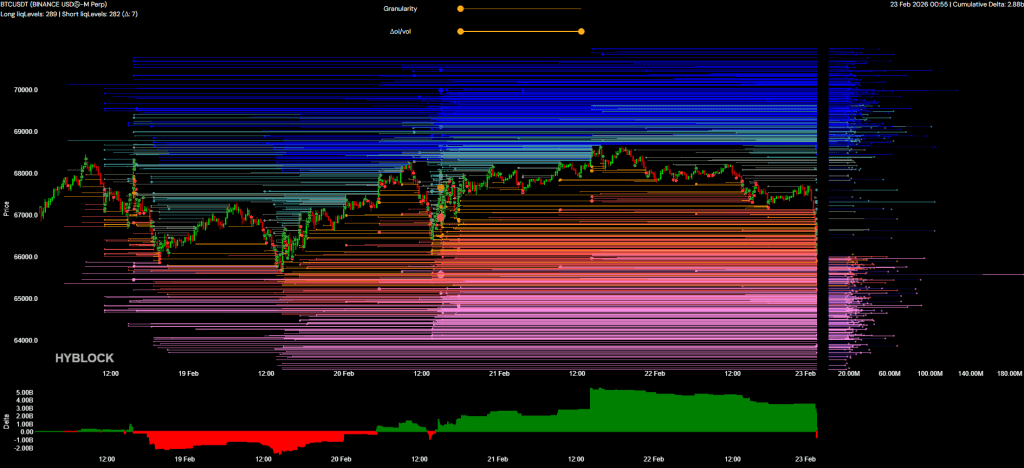Click the vertical Price axis title
The height and width of the screenshot is (468, 1024).
coord(6,209)
